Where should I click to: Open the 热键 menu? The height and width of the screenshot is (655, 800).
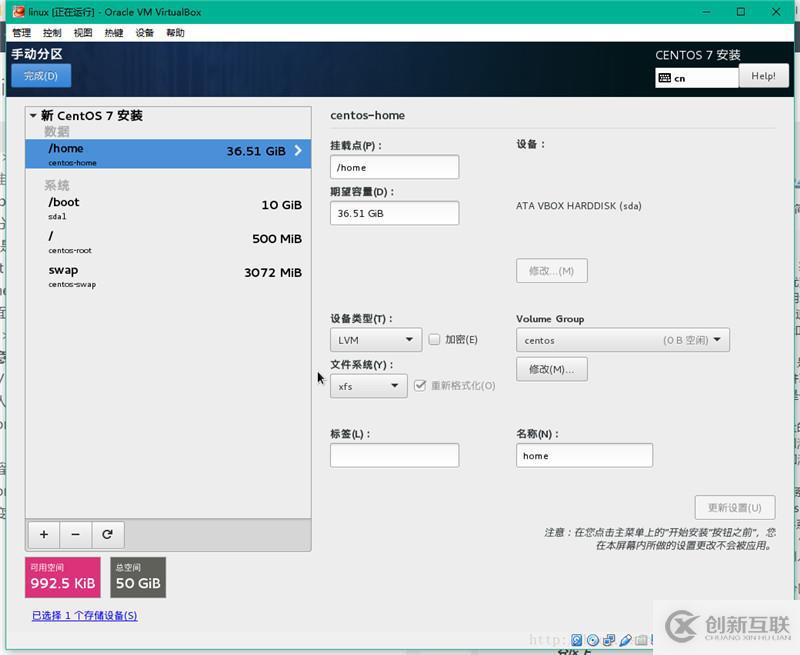point(114,33)
